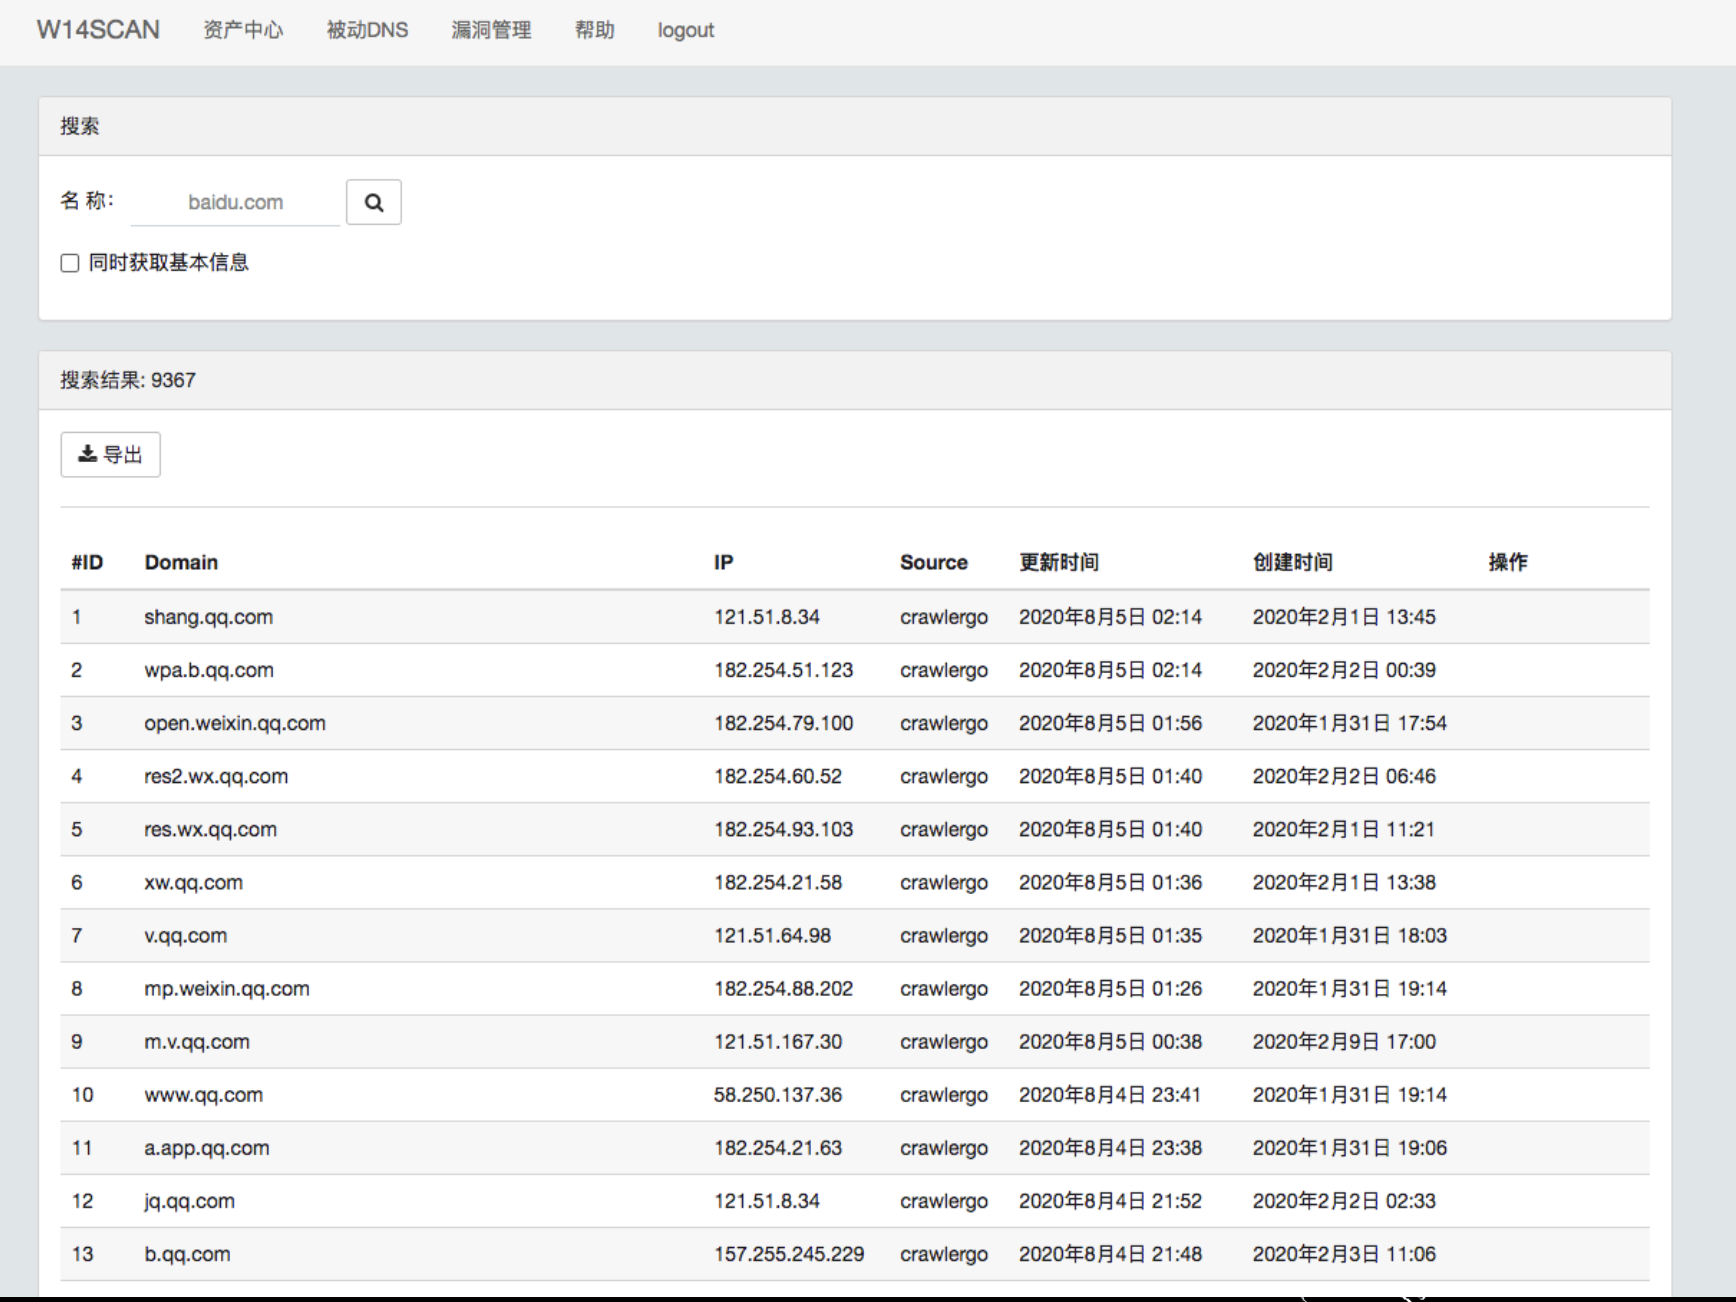Click IP 182.254.93.103

tap(783, 829)
